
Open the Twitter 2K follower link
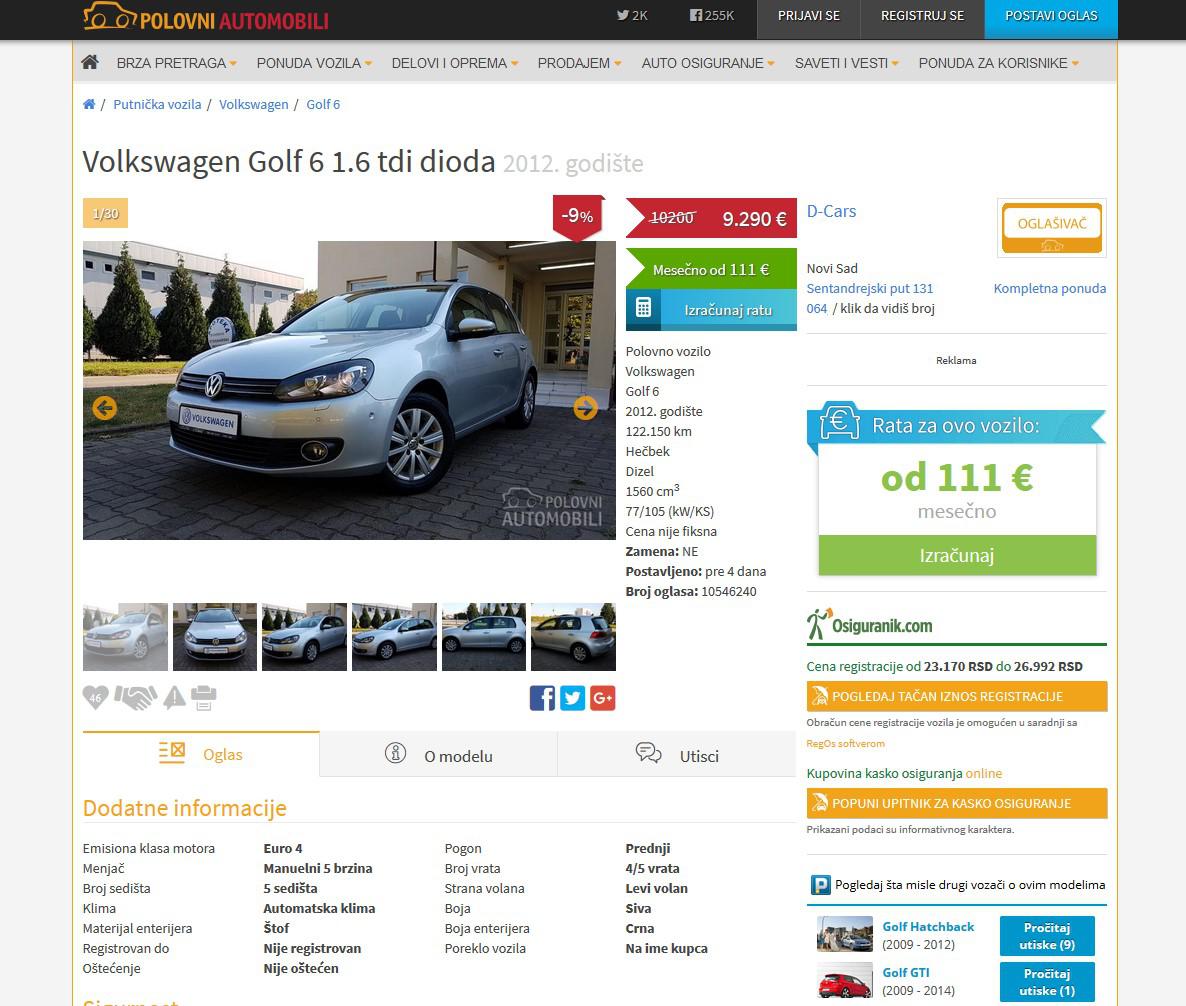(x=632, y=15)
